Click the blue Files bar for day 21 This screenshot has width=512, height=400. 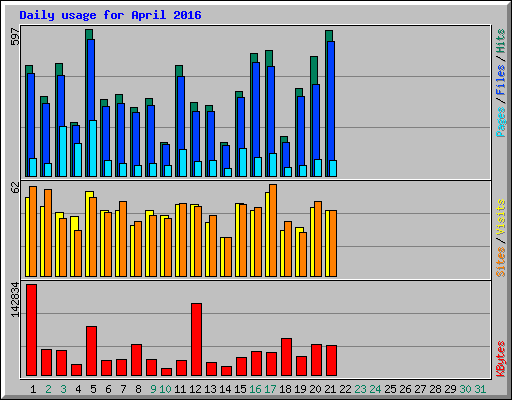click(x=331, y=101)
